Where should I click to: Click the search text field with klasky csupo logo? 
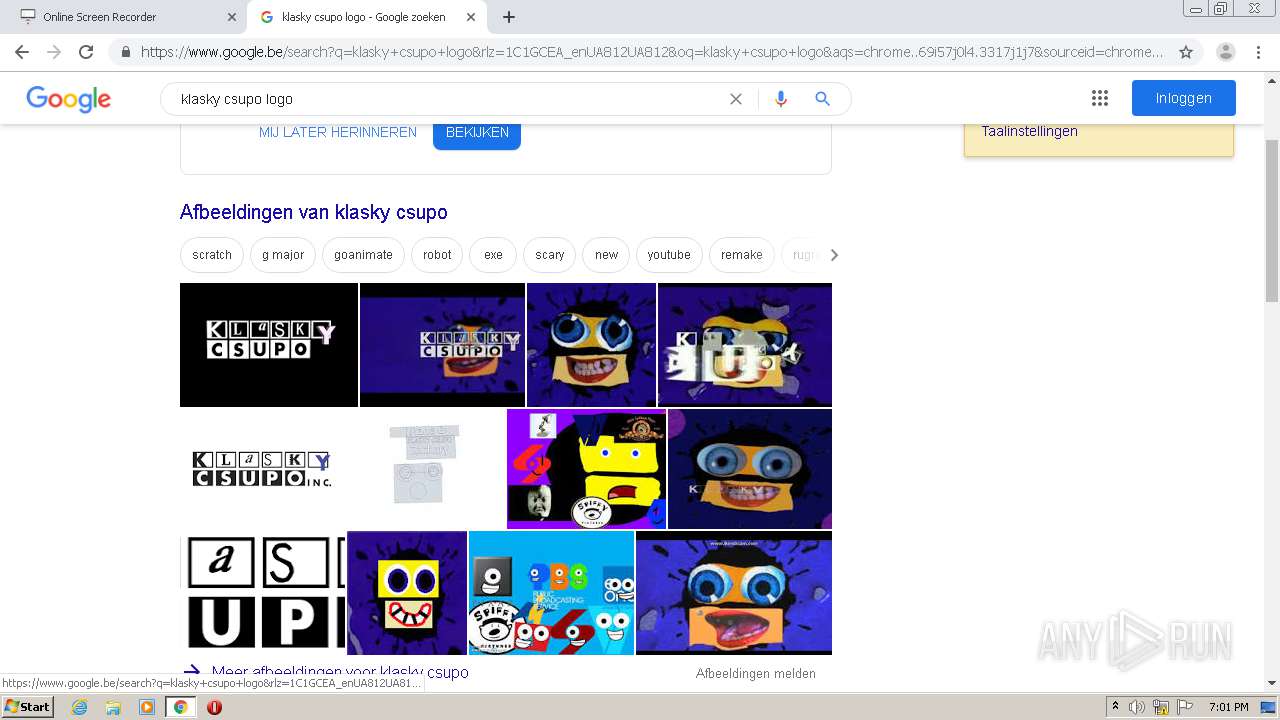450,99
